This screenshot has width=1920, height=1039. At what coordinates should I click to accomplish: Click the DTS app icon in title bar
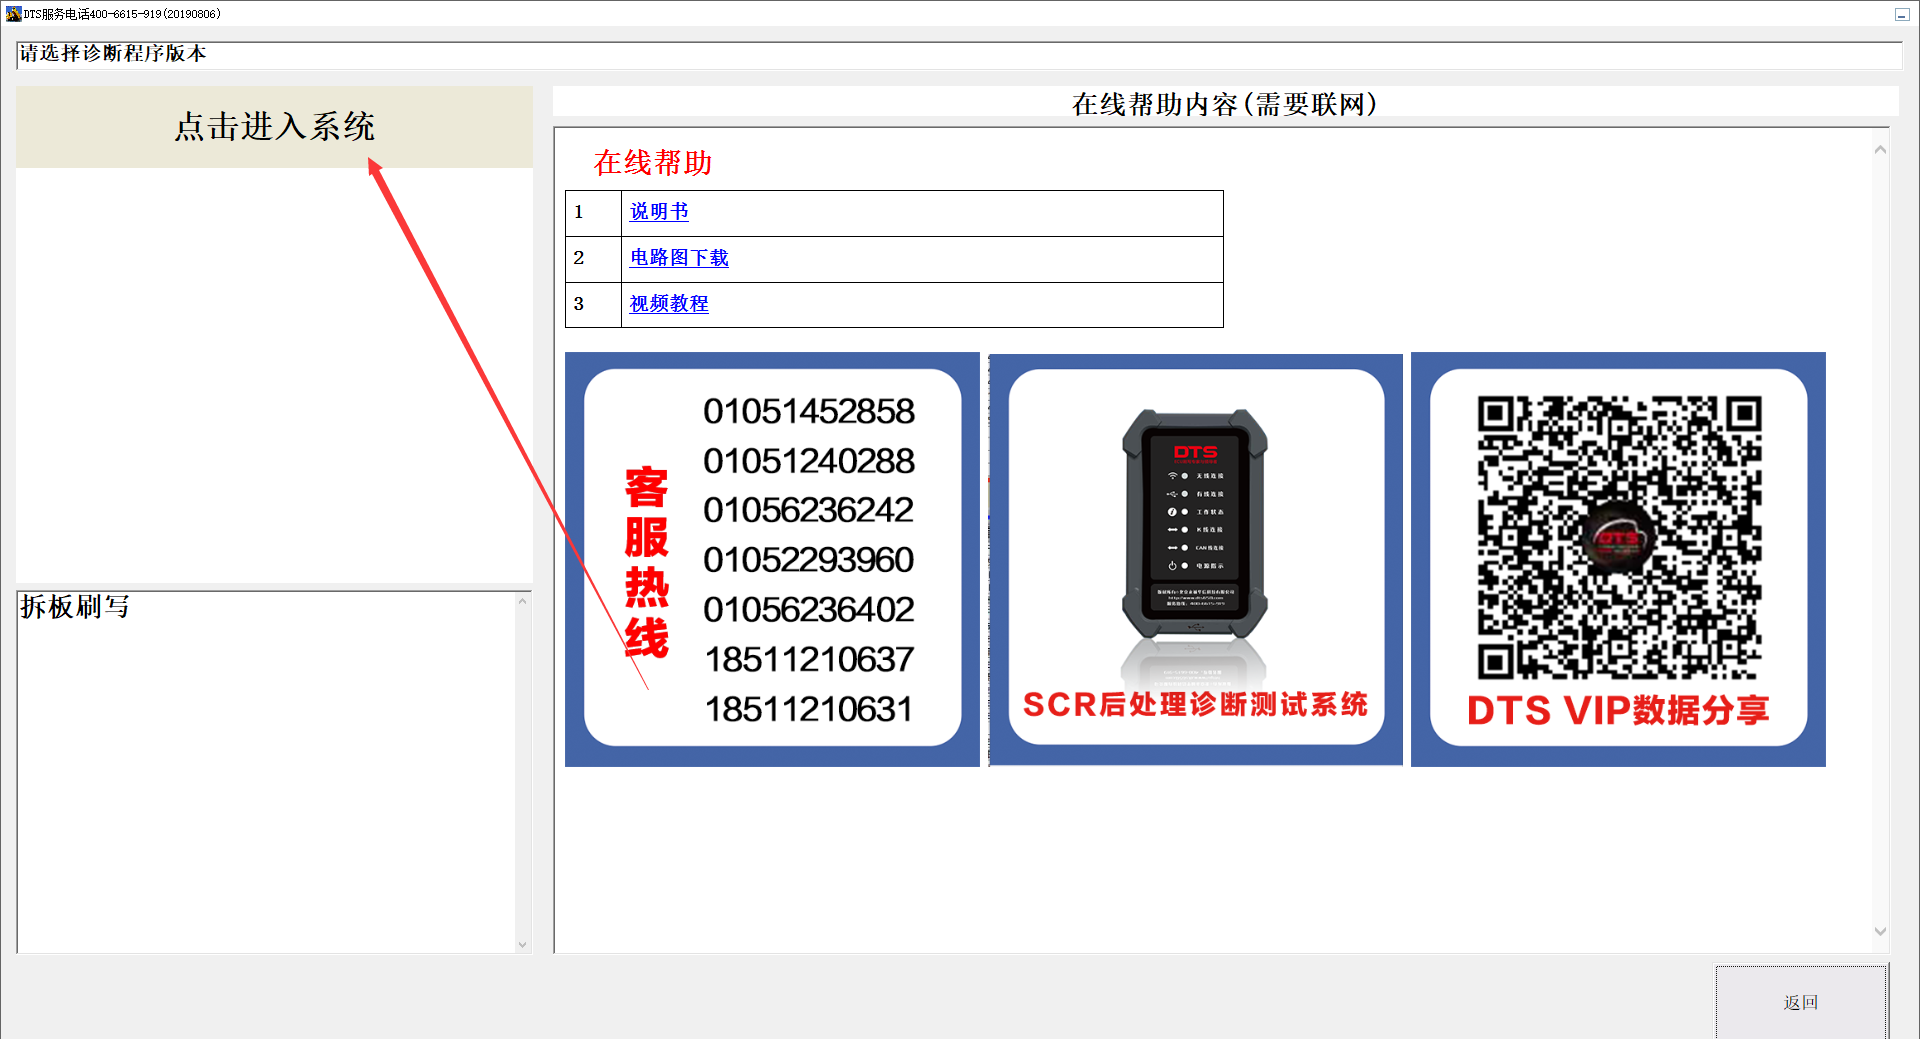(13, 14)
